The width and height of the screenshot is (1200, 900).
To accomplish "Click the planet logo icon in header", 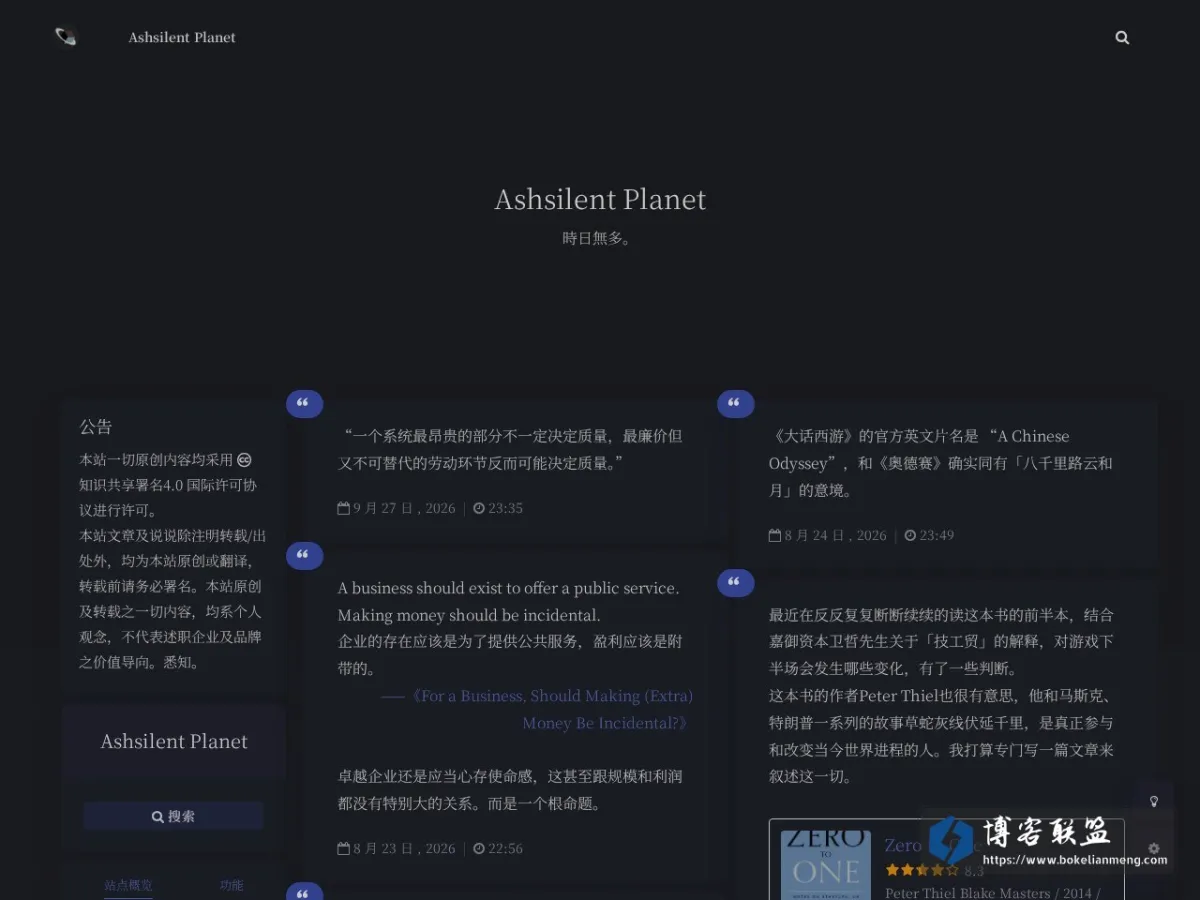I will click(66, 37).
